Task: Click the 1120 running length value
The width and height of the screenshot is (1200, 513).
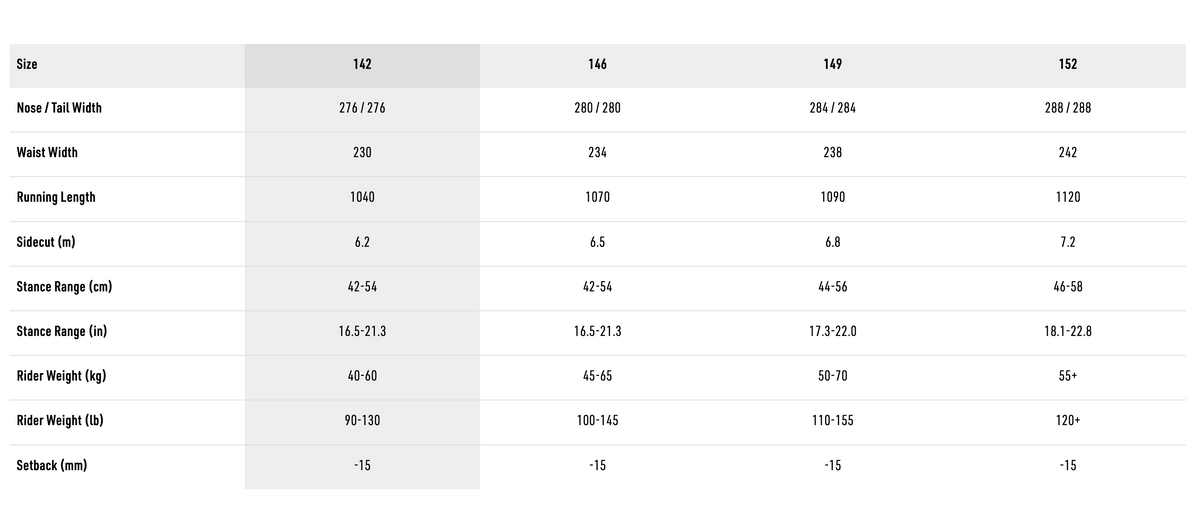Action: pos(1068,197)
